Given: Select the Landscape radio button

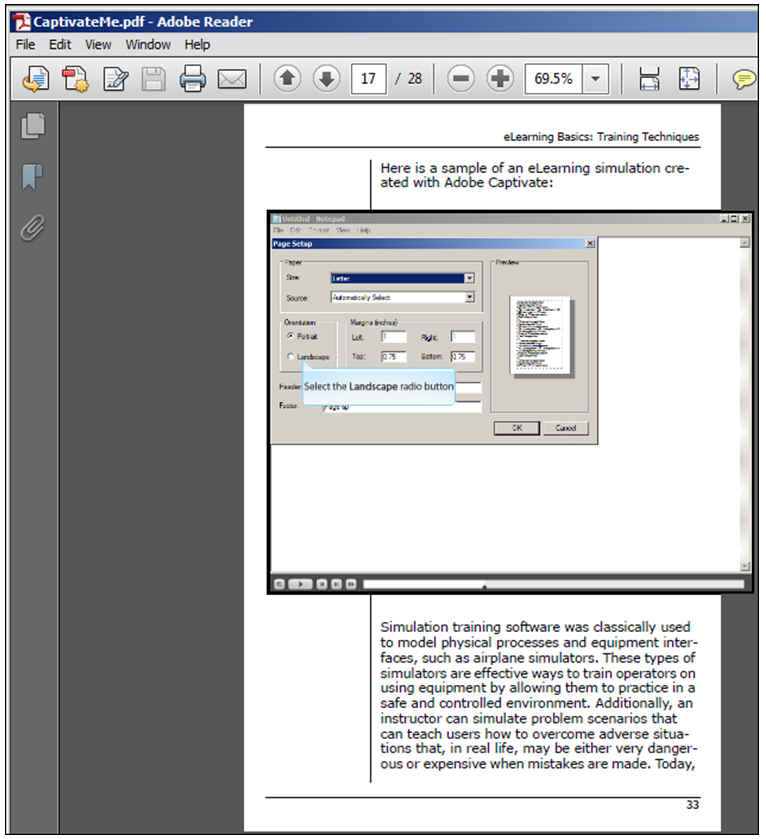Looking at the screenshot, I should (x=291, y=356).
